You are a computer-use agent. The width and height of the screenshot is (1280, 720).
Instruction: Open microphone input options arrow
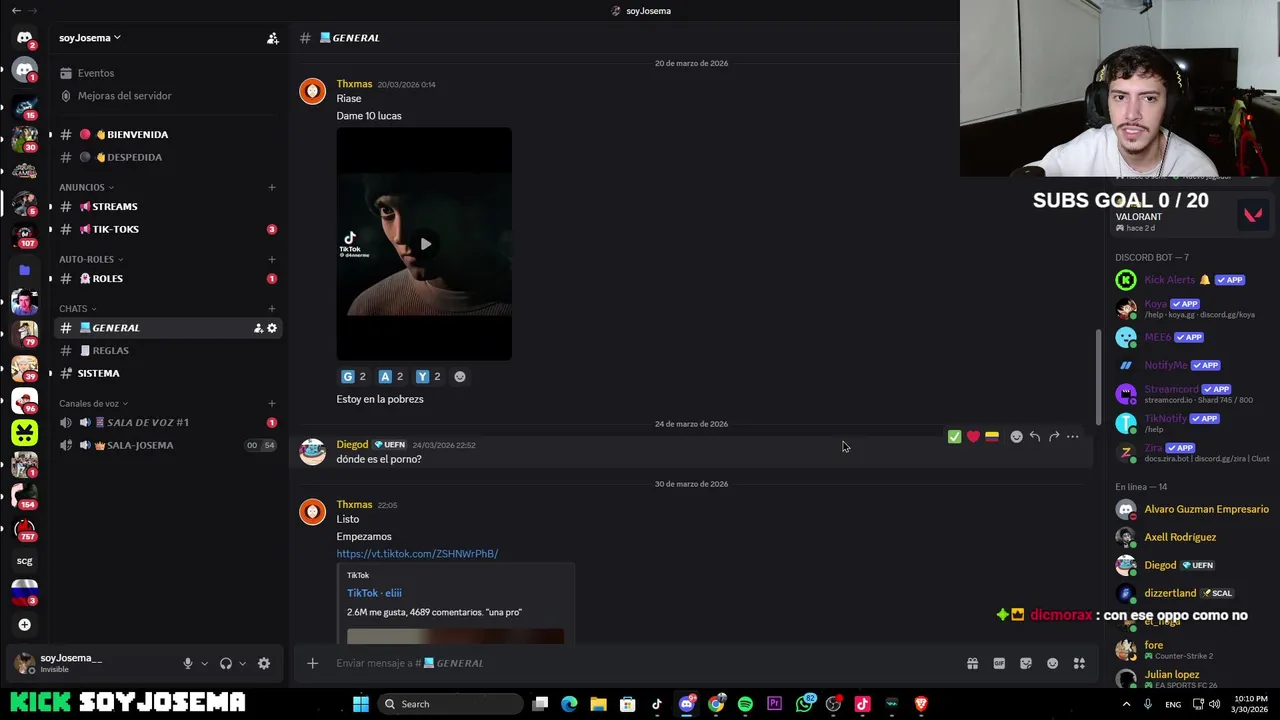click(x=204, y=663)
